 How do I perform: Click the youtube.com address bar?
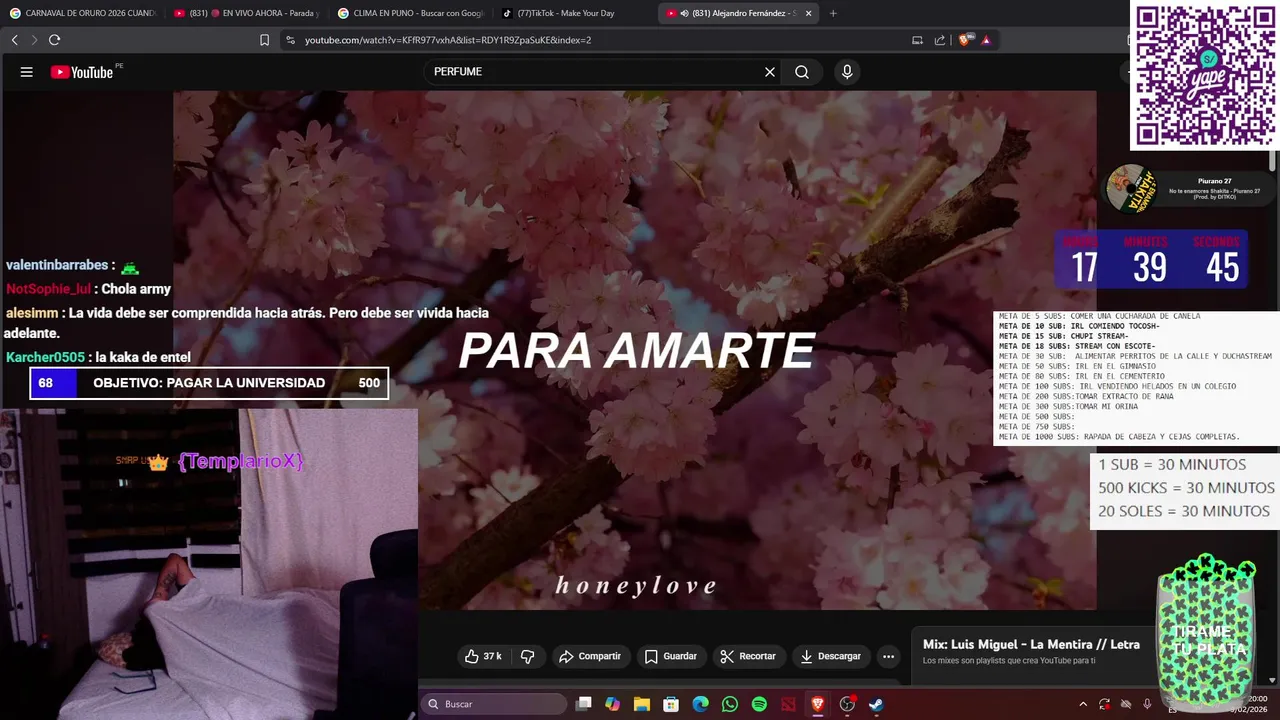[590, 40]
